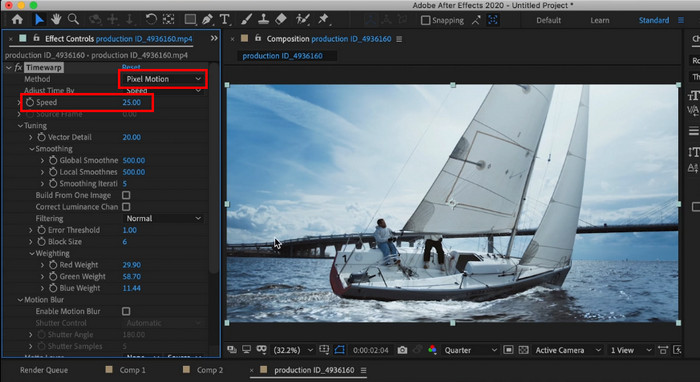Check Build From One Image
This screenshot has height=382, width=700.
[x=126, y=195]
